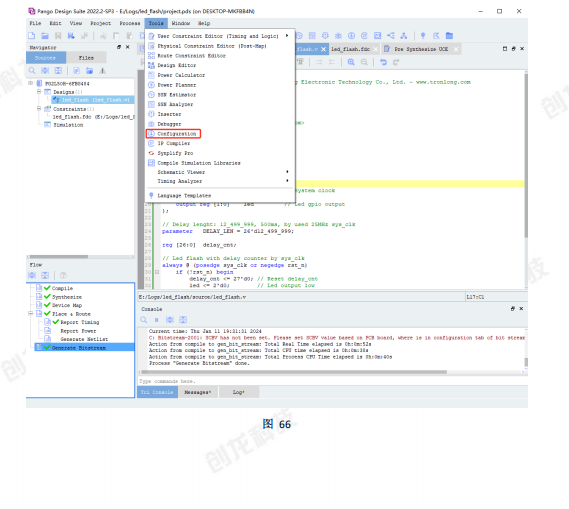
Task: Click the Undo arrow in editor toolbar
Action: click(x=383, y=62)
